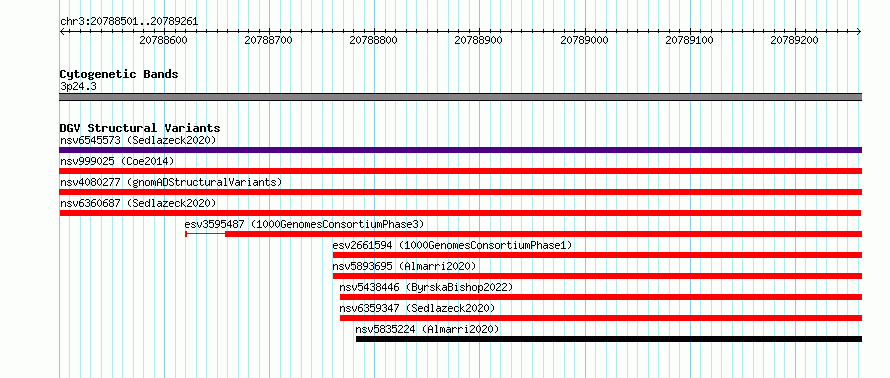890x378 pixels.
Task: Open esv2661594 (1000GenomesConsortiumPhase1) label
Action: (x=452, y=245)
